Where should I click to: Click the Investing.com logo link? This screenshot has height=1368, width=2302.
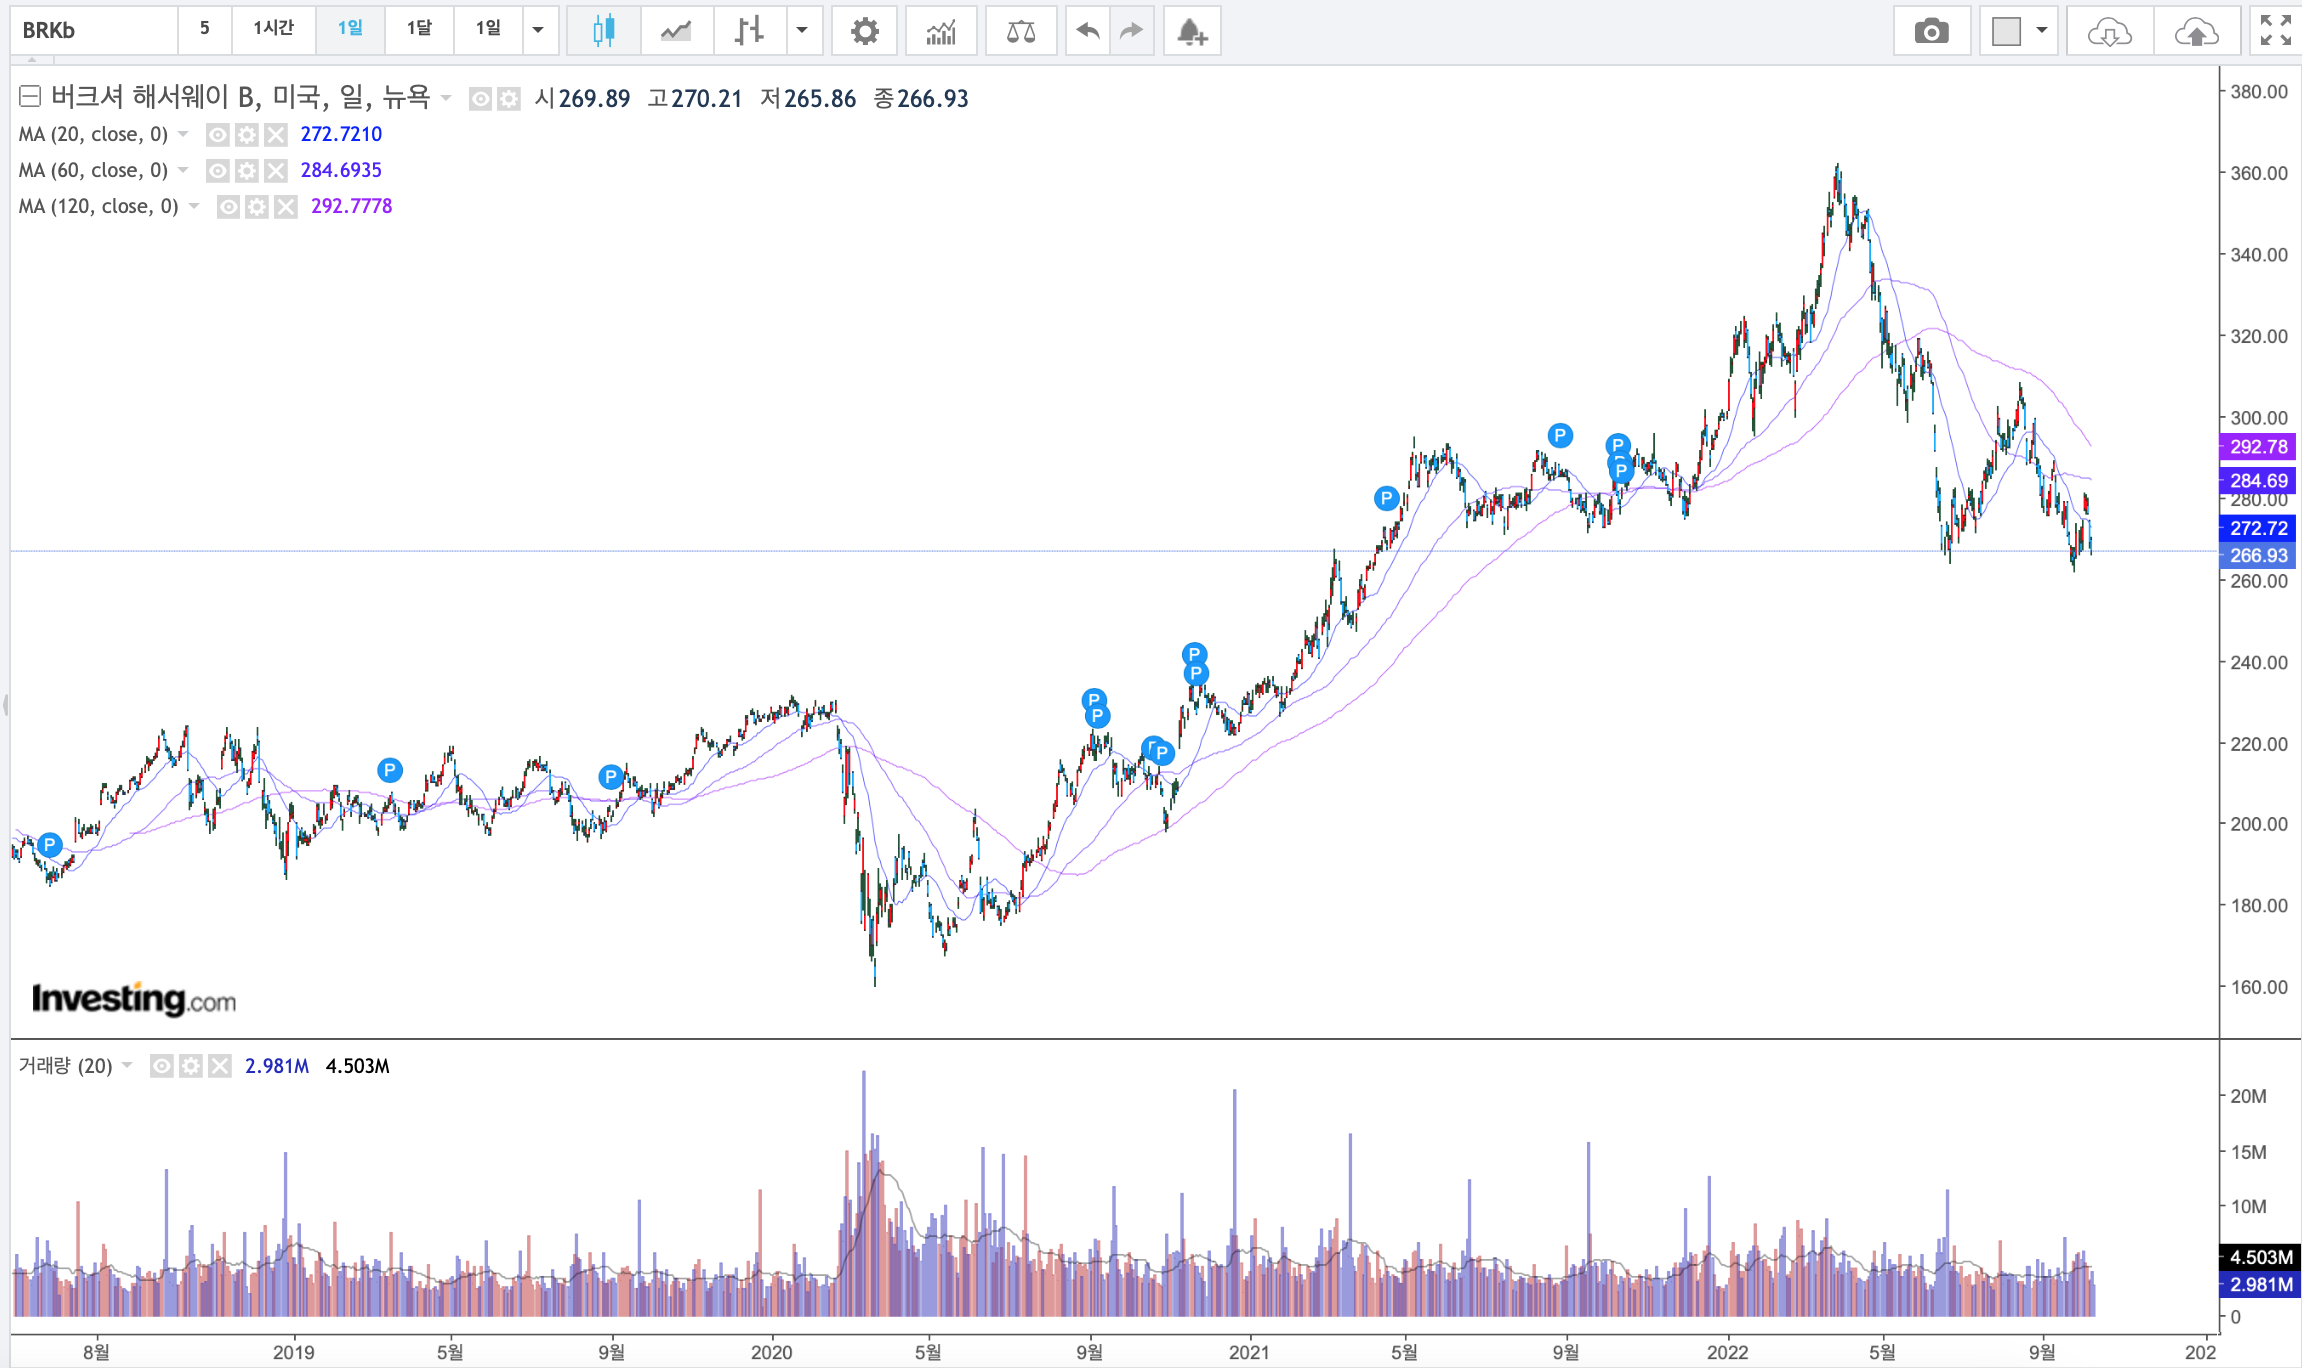pyautogui.click(x=134, y=998)
